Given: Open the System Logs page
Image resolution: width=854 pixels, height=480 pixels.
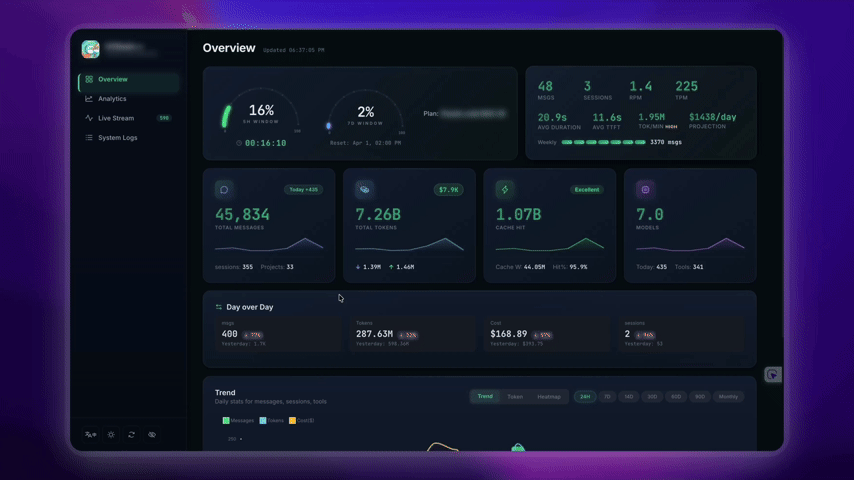Looking at the screenshot, I should tap(129, 137).
